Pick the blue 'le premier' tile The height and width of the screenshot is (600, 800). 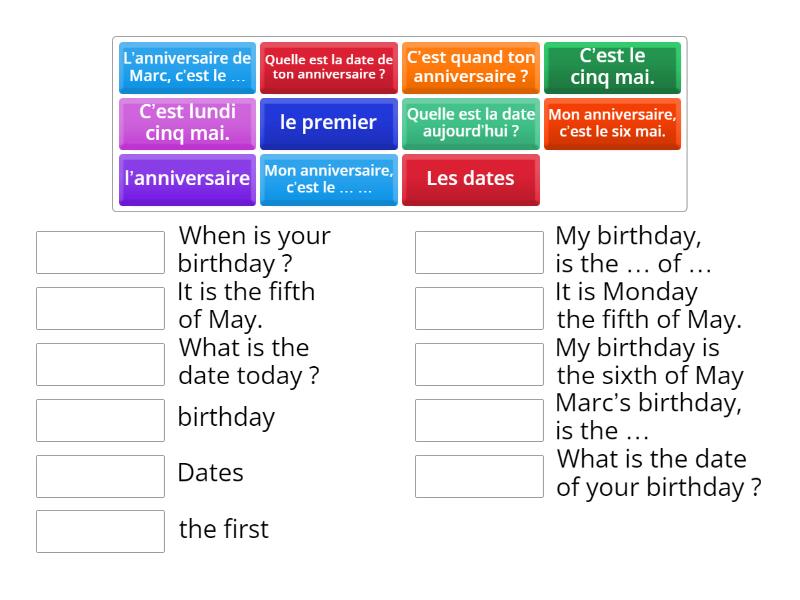(x=328, y=124)
